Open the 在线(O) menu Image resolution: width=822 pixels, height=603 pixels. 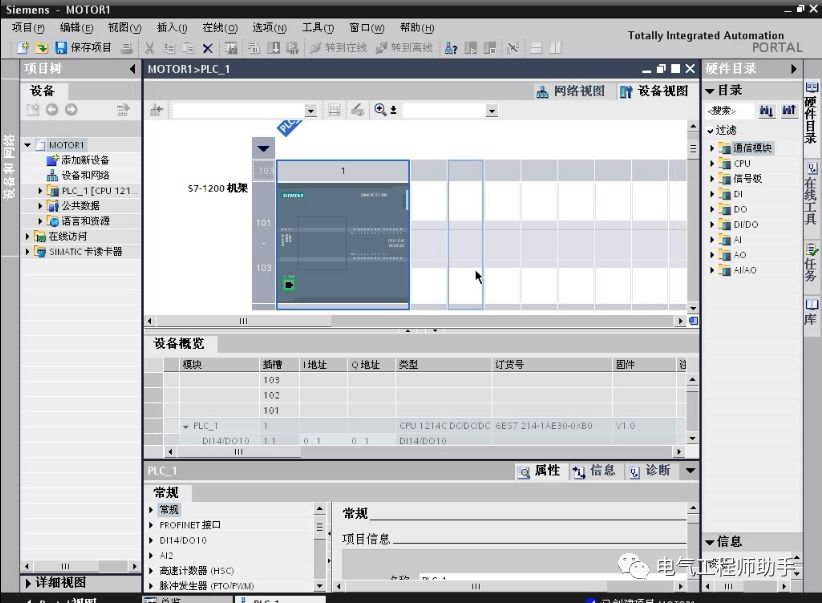point(220,27)
